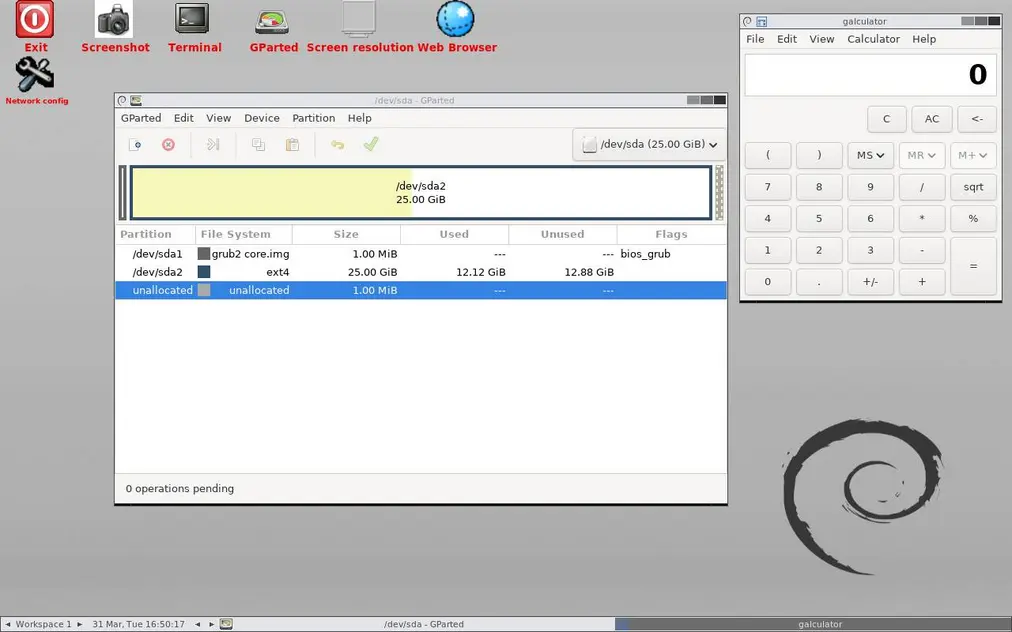Click the taskbar show-desktop icon
1012x632 pixels.
click(x=226, y=624)
